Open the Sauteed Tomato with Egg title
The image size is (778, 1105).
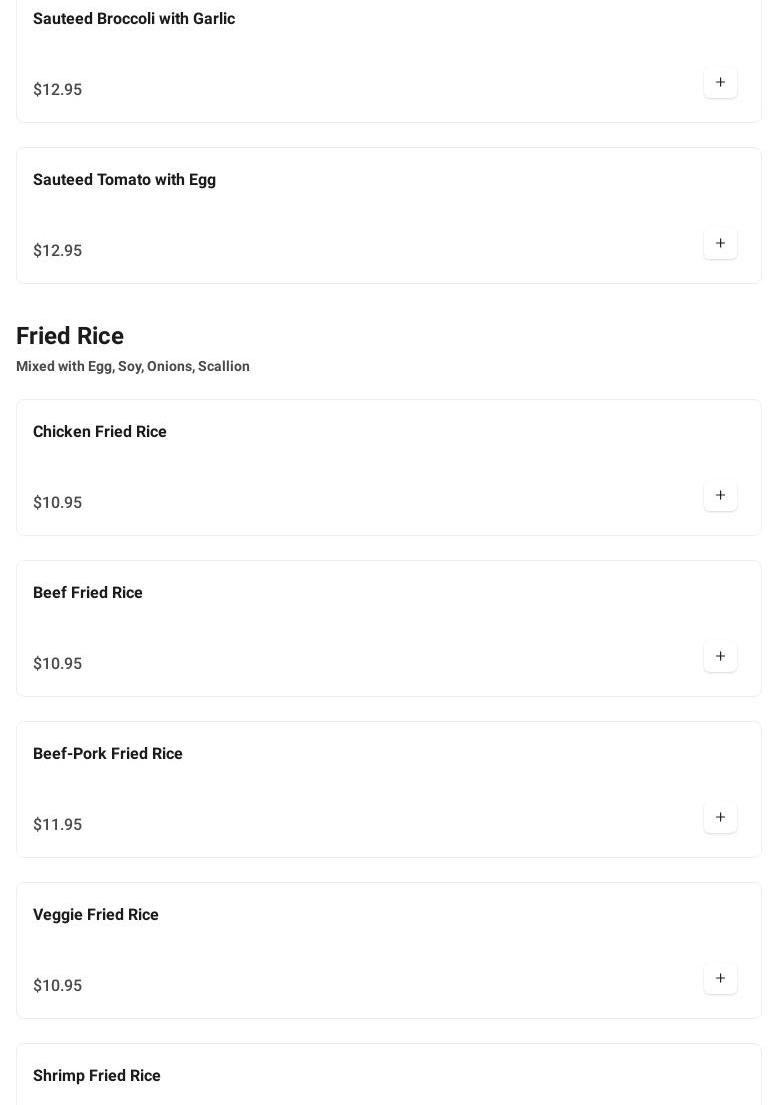click(124, 180)
